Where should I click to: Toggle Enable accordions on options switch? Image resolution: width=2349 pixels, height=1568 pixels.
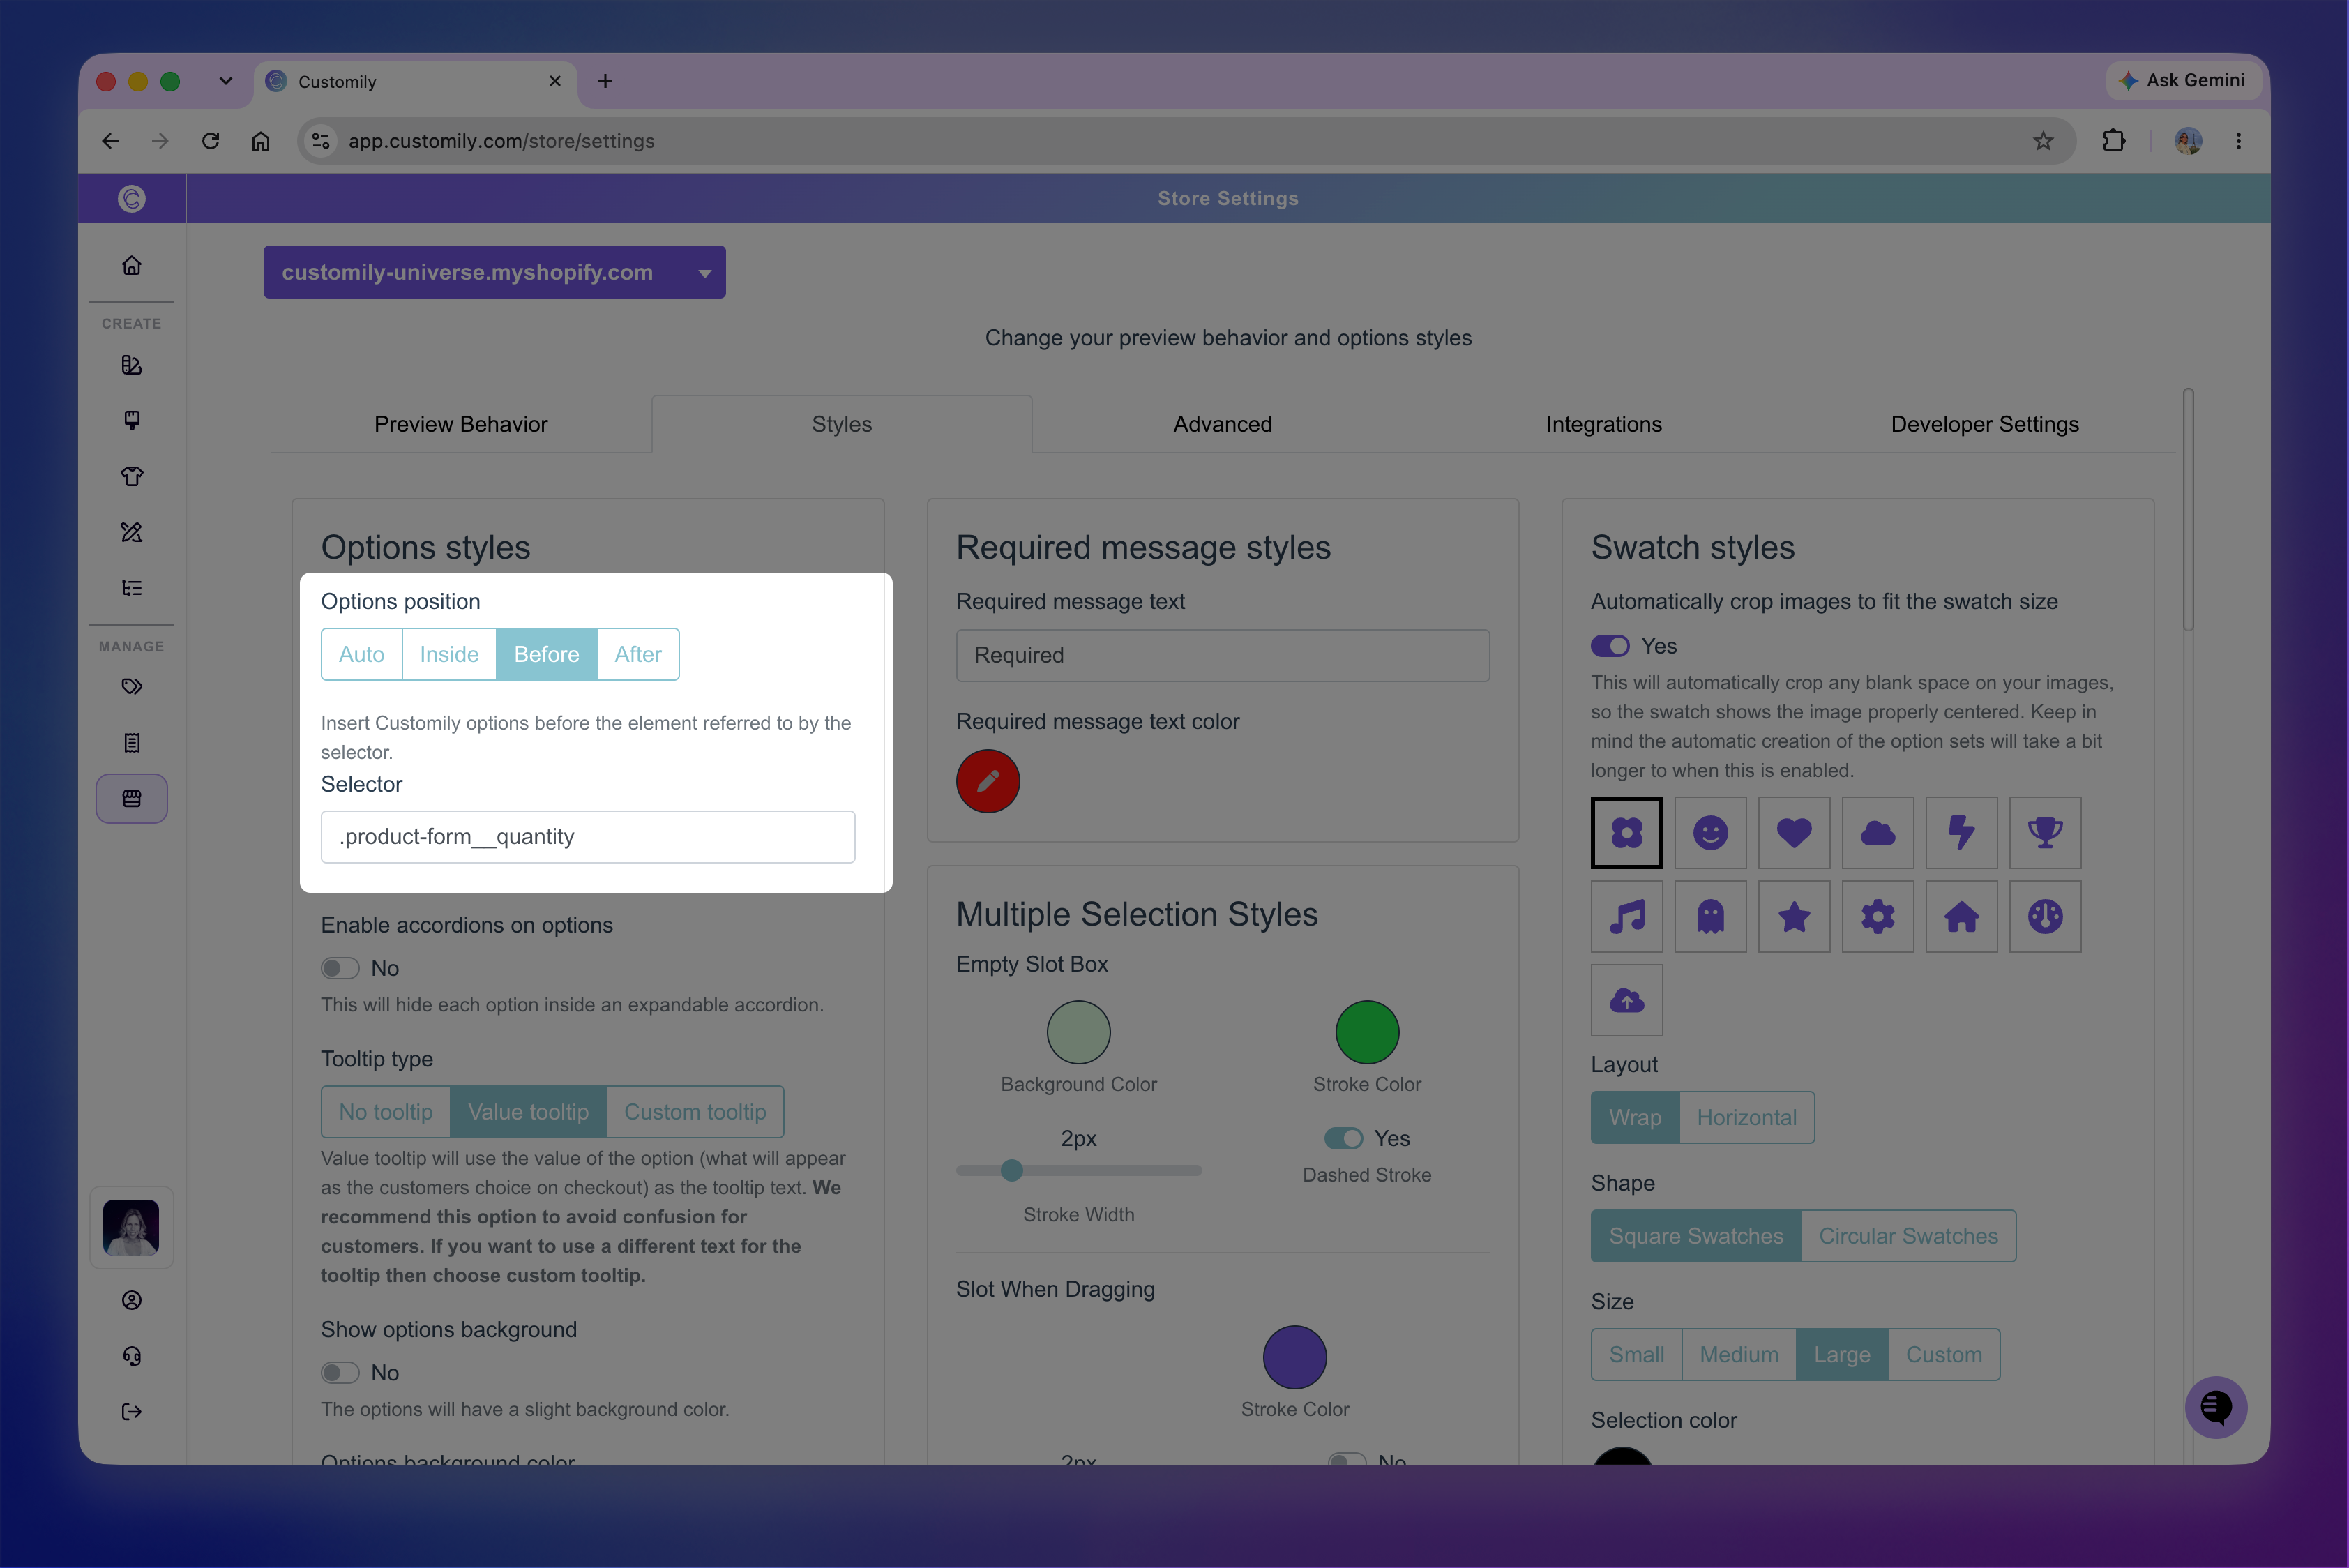340,968
